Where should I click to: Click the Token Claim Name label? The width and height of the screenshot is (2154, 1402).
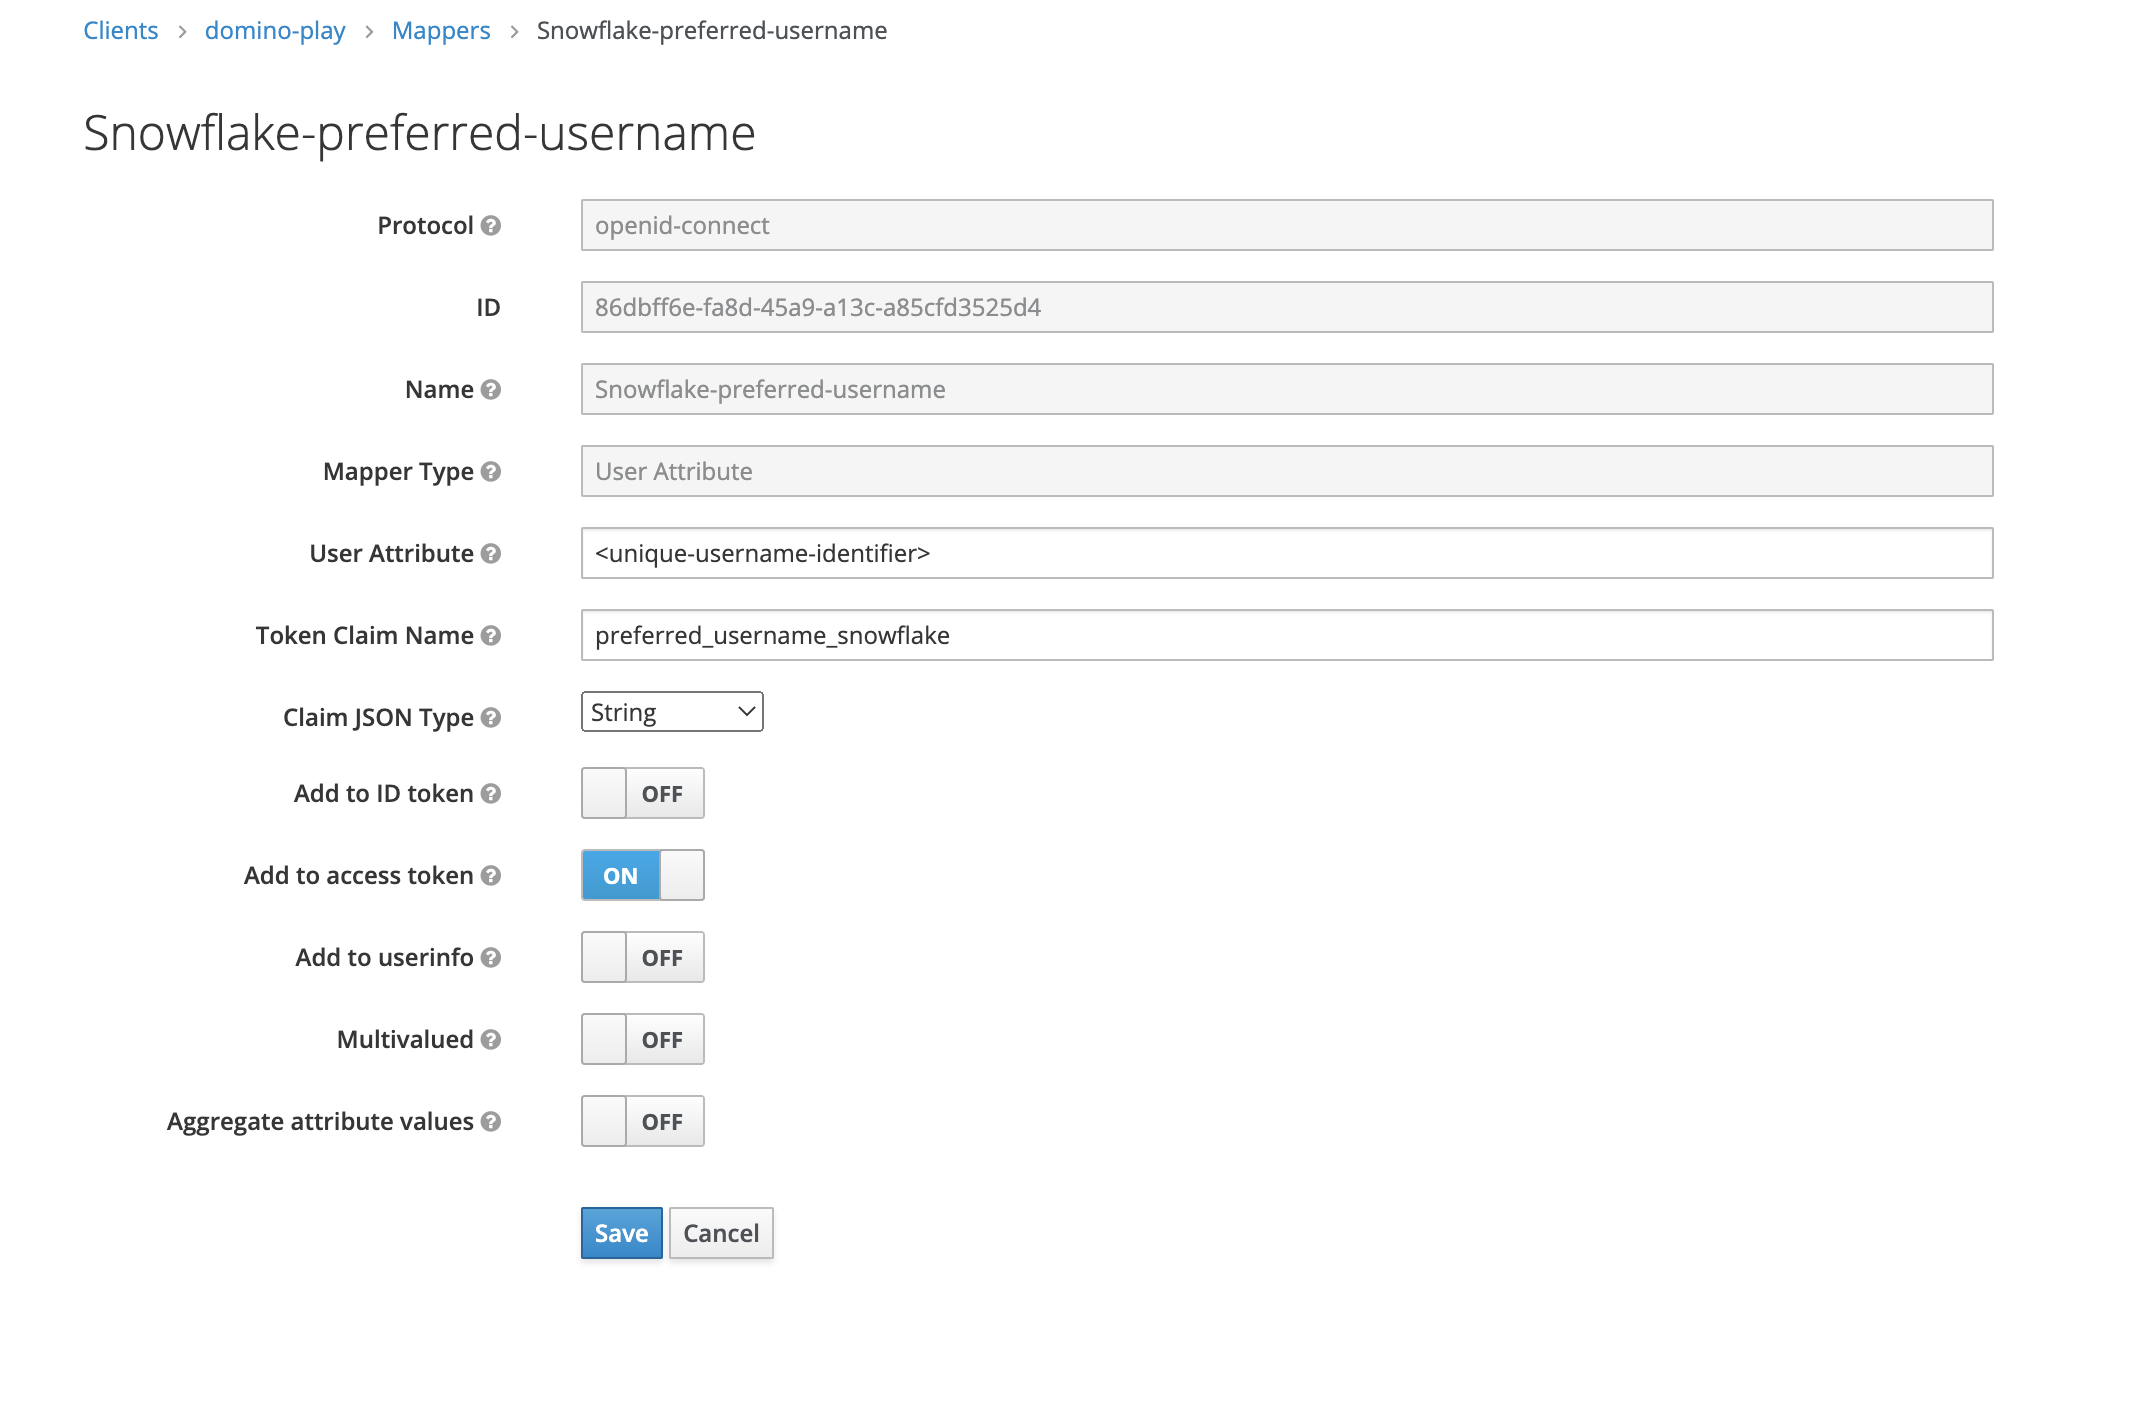364,636
